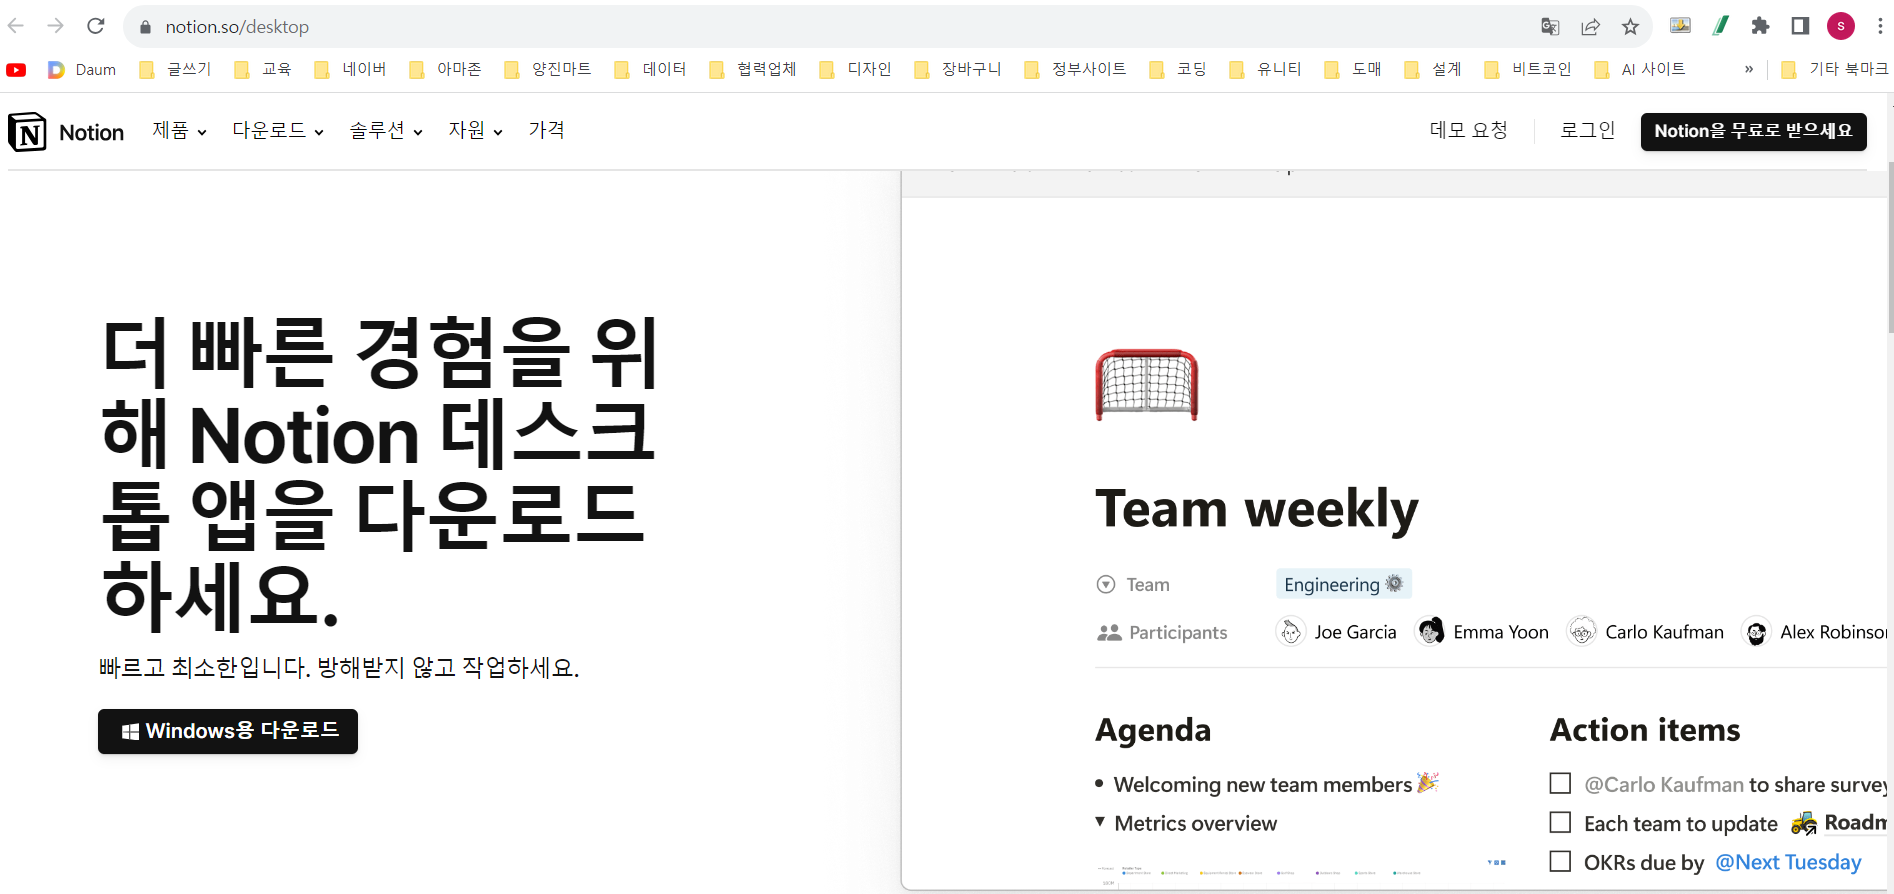Open the AI 사이트 bookmark folder
Viewport: 1894px width, 894px height.
[x=1640, y=69]
